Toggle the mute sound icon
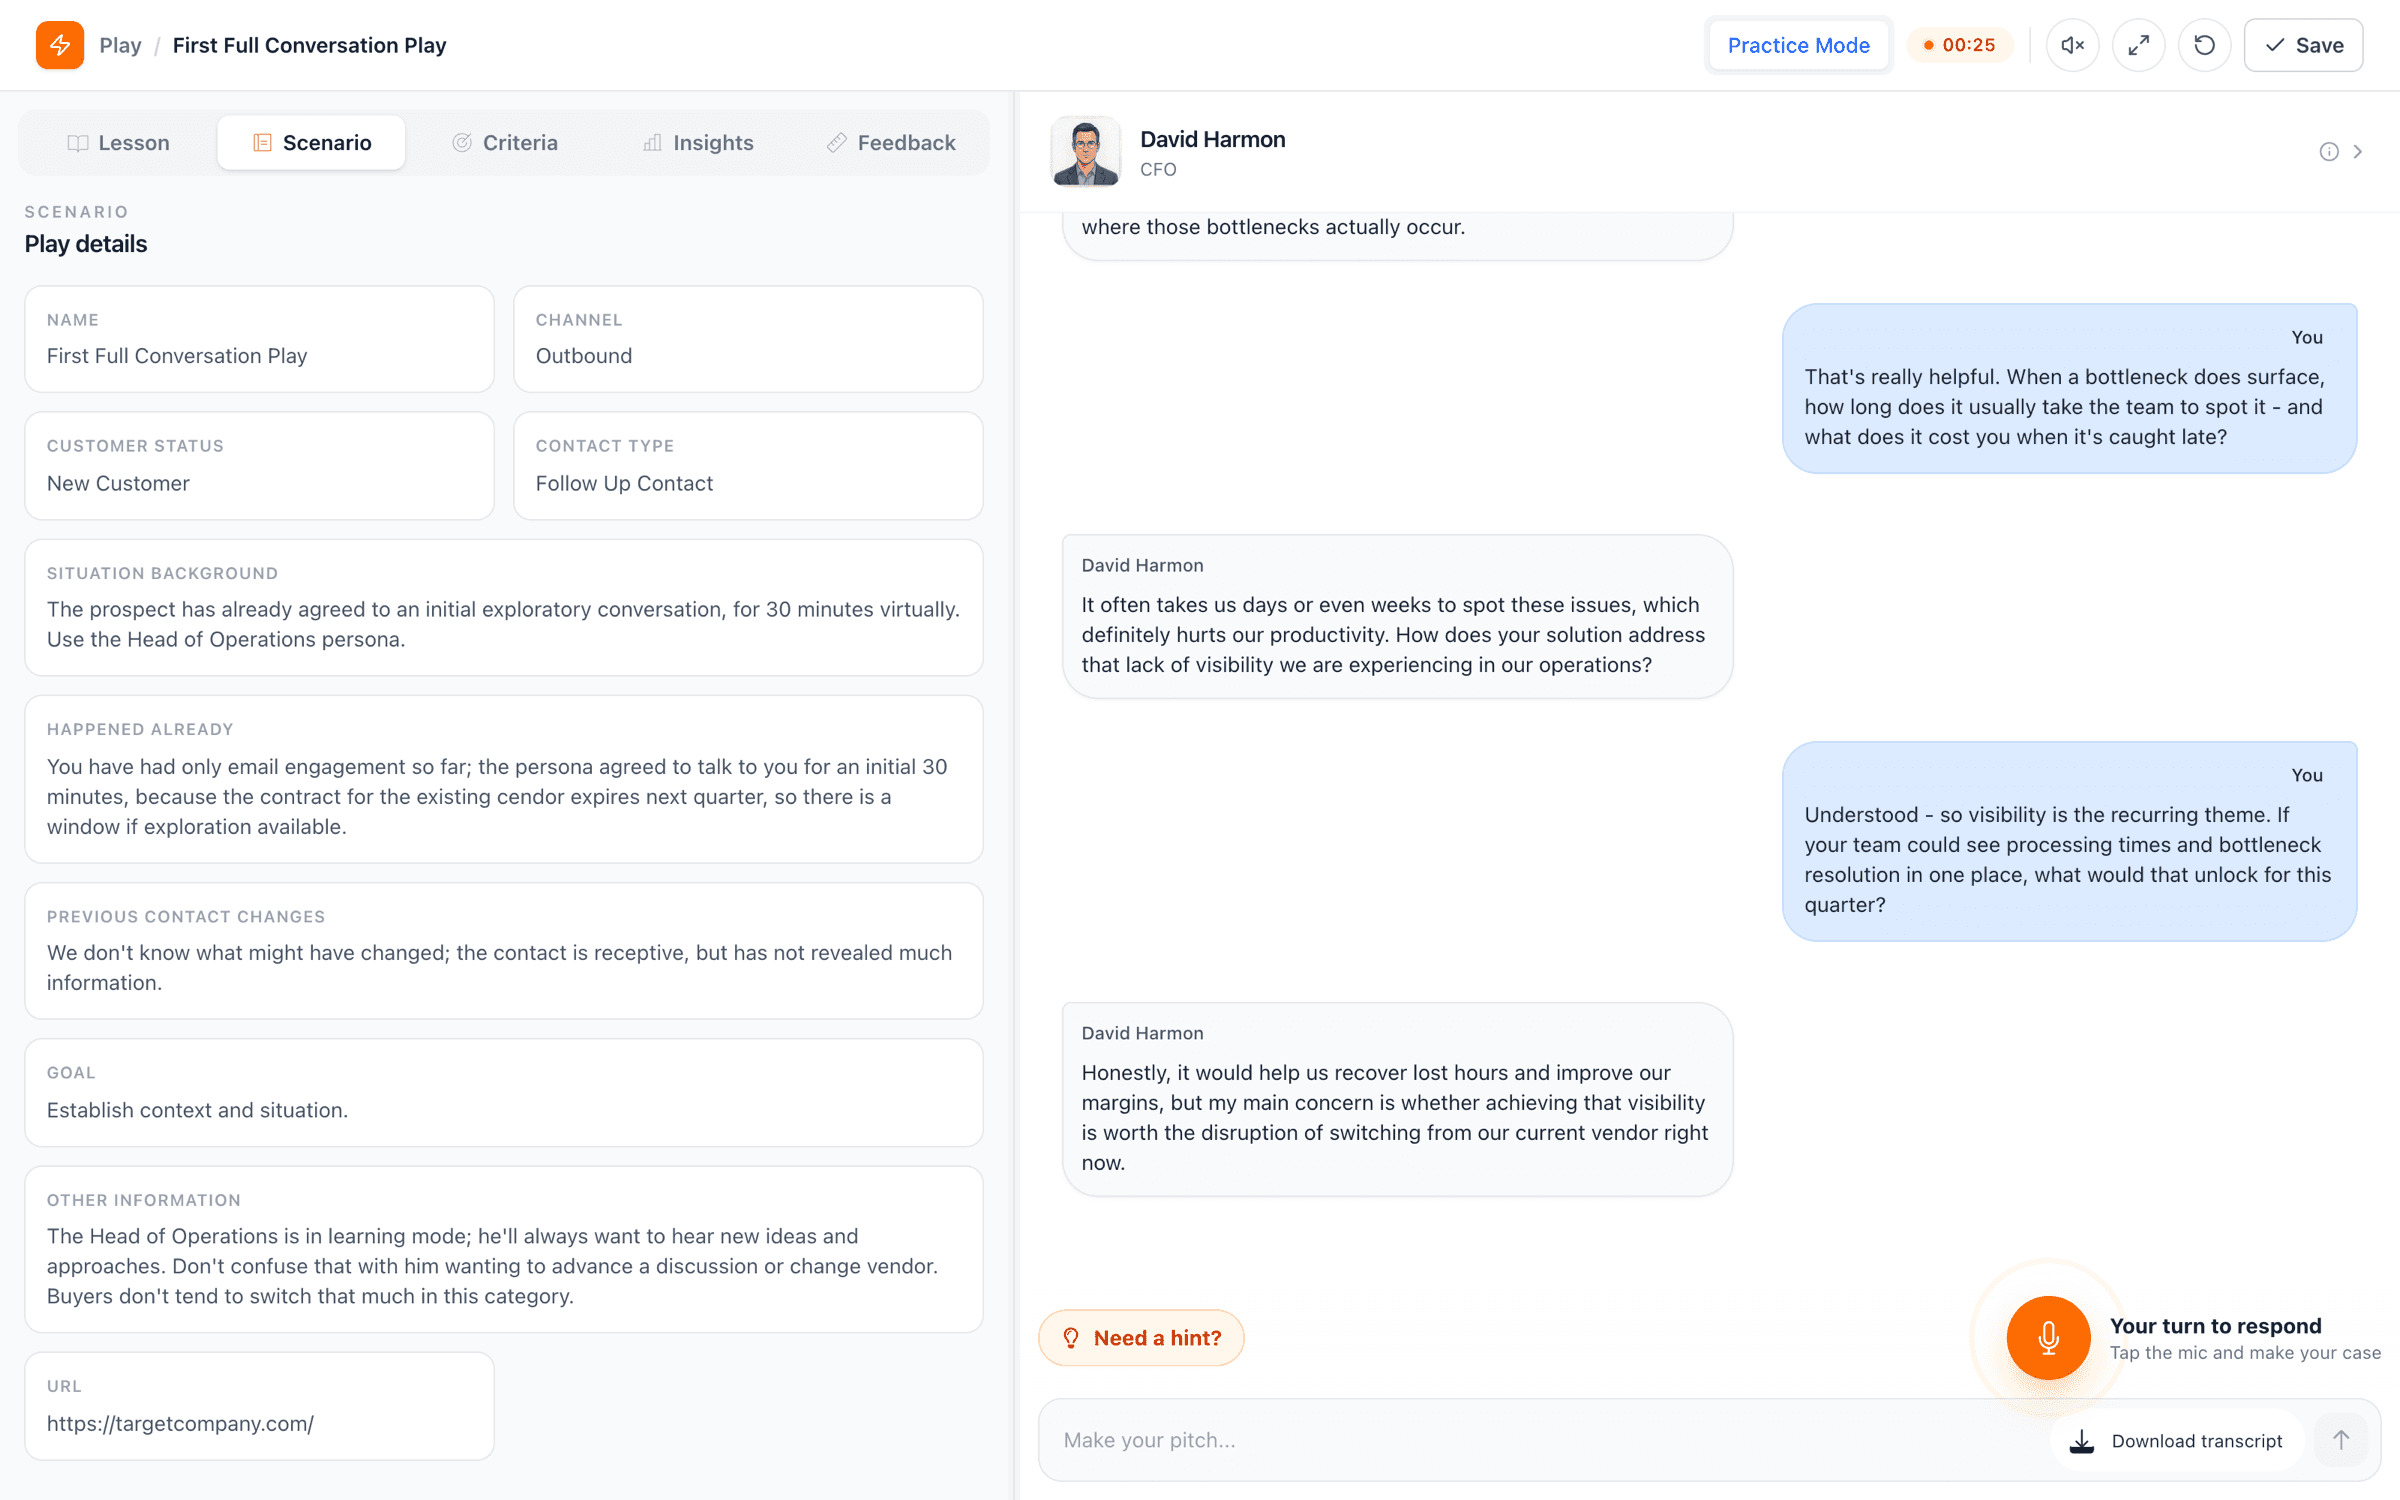2400x1500 pixels. point(2072,45)
